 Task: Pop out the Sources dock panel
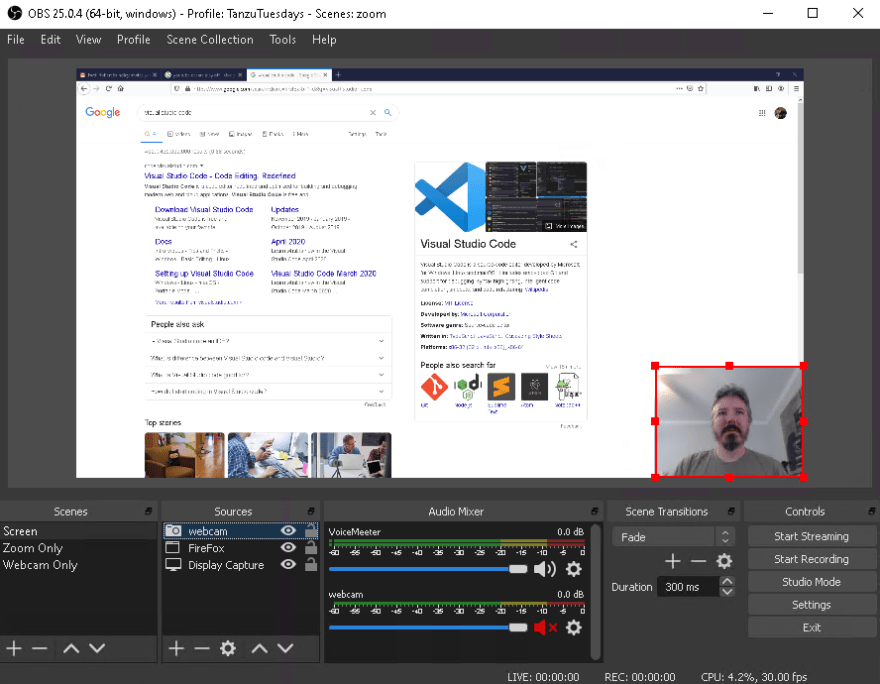310,511
